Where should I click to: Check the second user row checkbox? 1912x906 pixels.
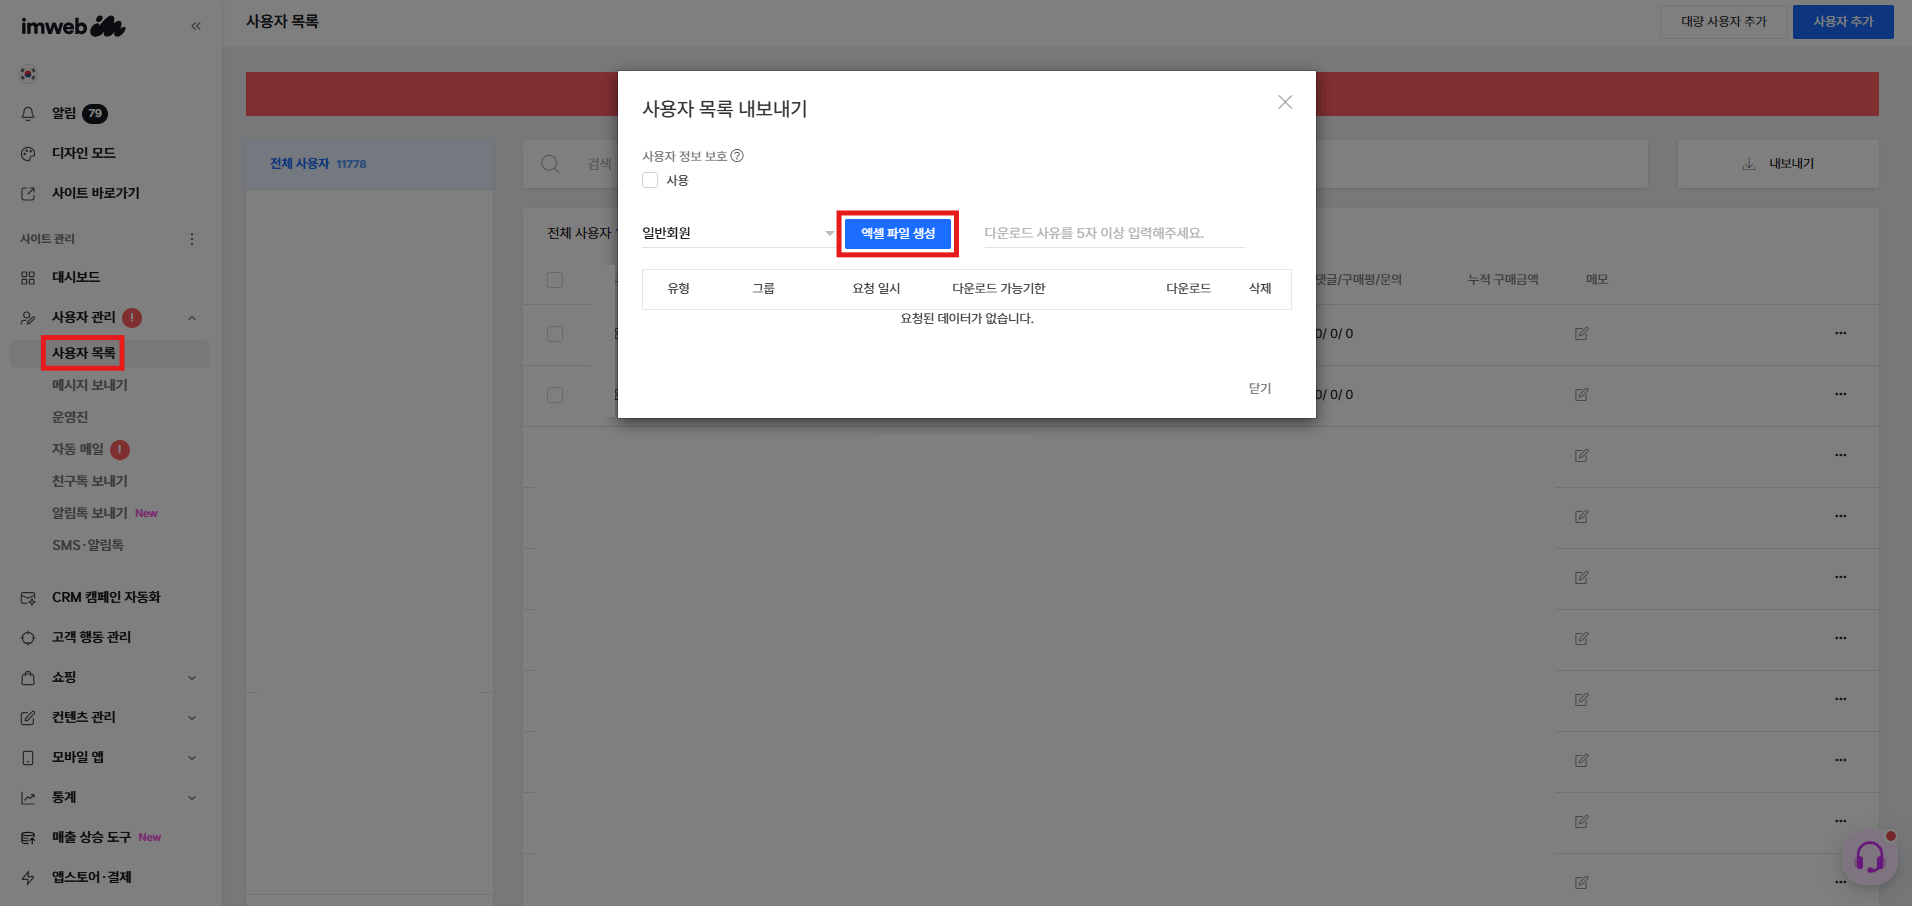[555, 395]
